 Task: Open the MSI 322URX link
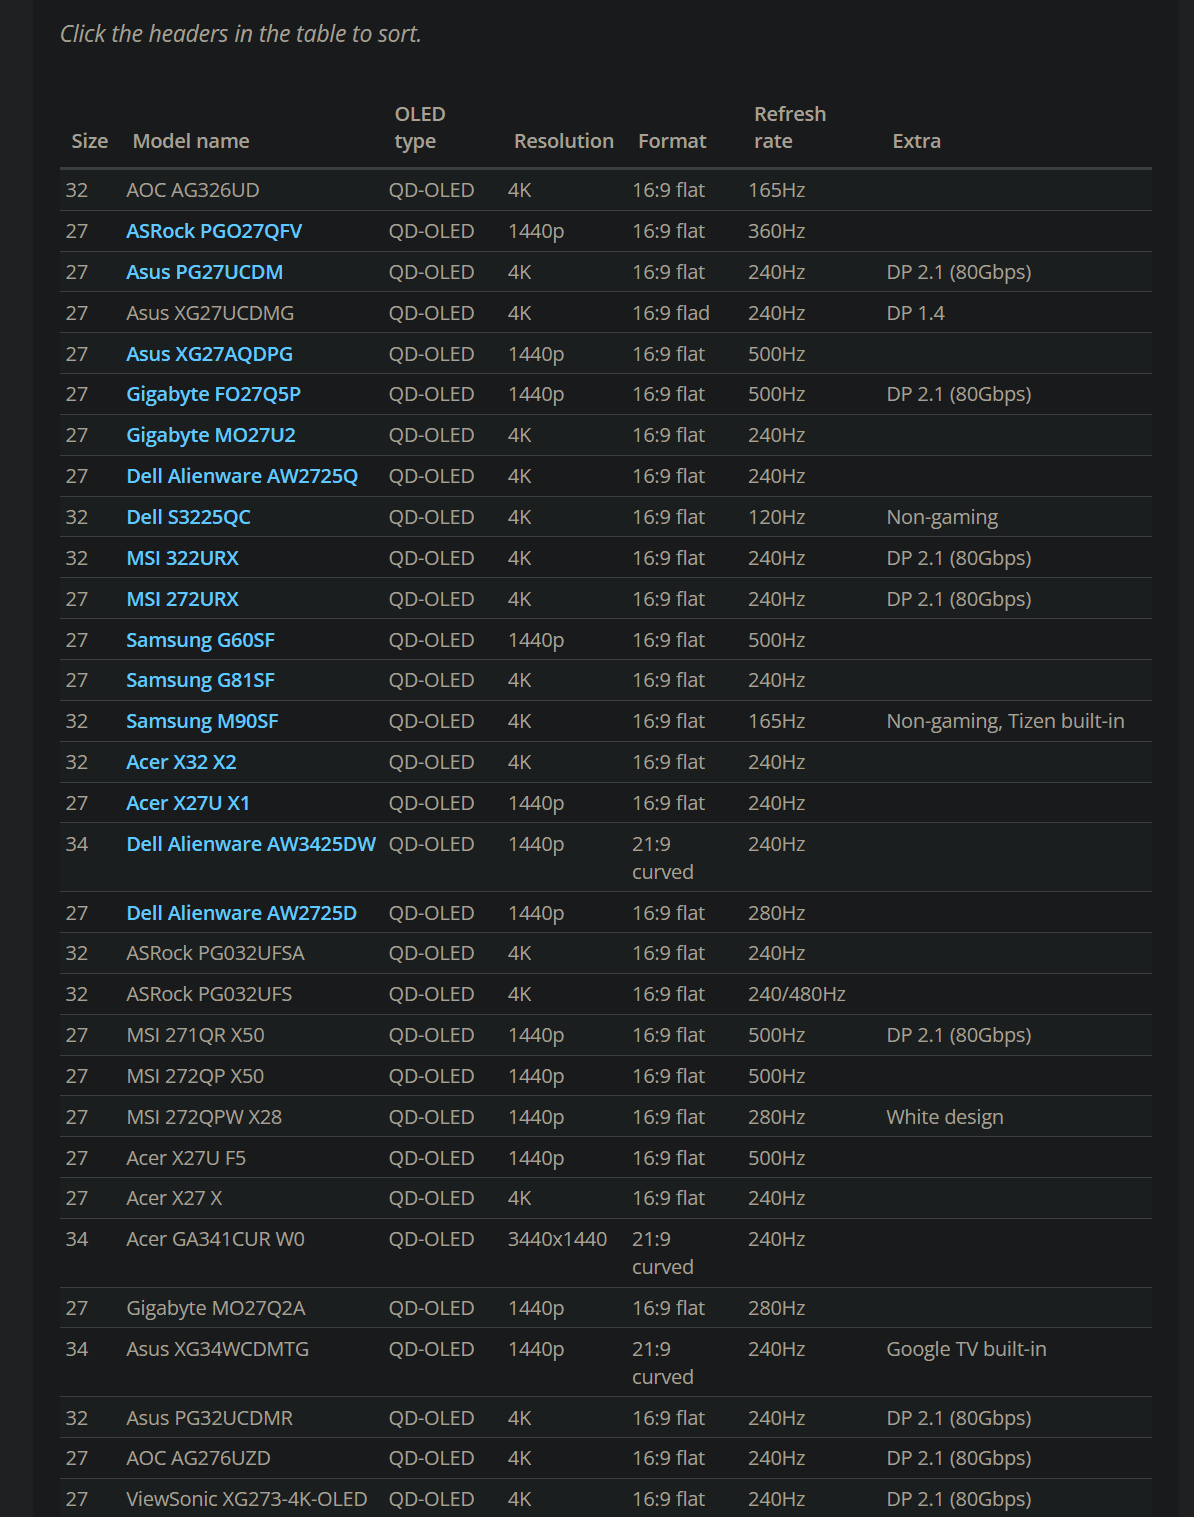182,558
